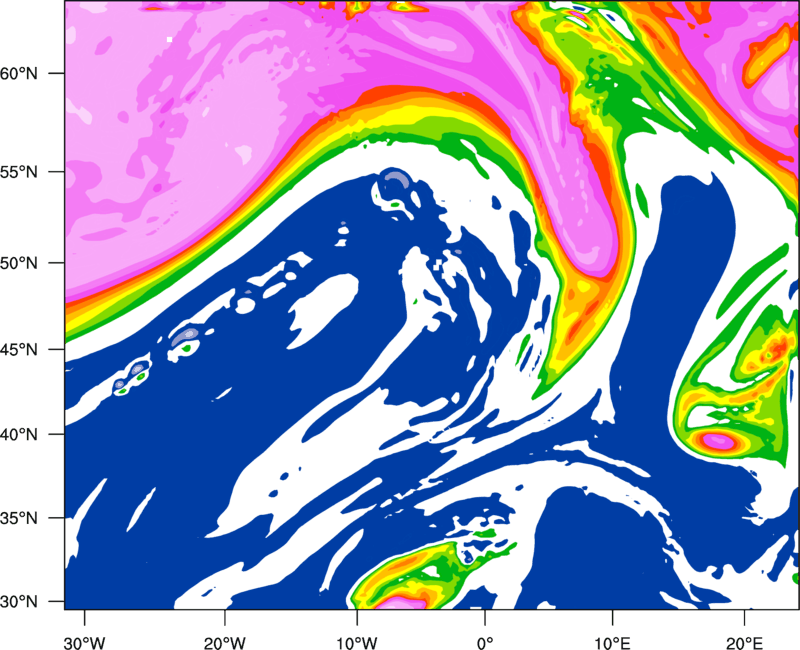Click the 60°N latitude label
This screenshot has width=800, height=650.
19,73
